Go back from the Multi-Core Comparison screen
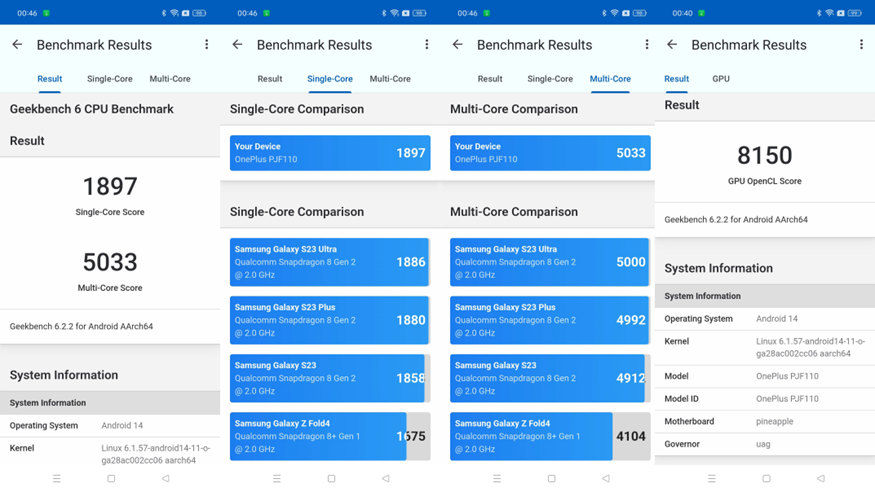The image size is (875, 492). [457, 45]
